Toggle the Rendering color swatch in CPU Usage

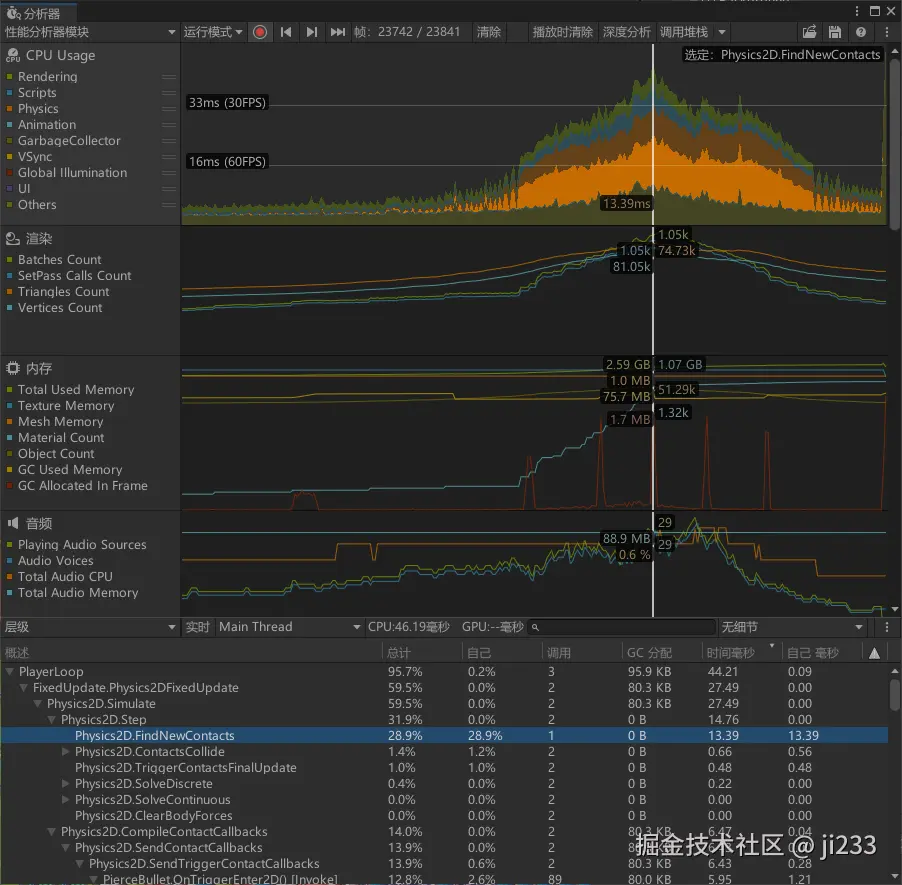click(10, 77)
